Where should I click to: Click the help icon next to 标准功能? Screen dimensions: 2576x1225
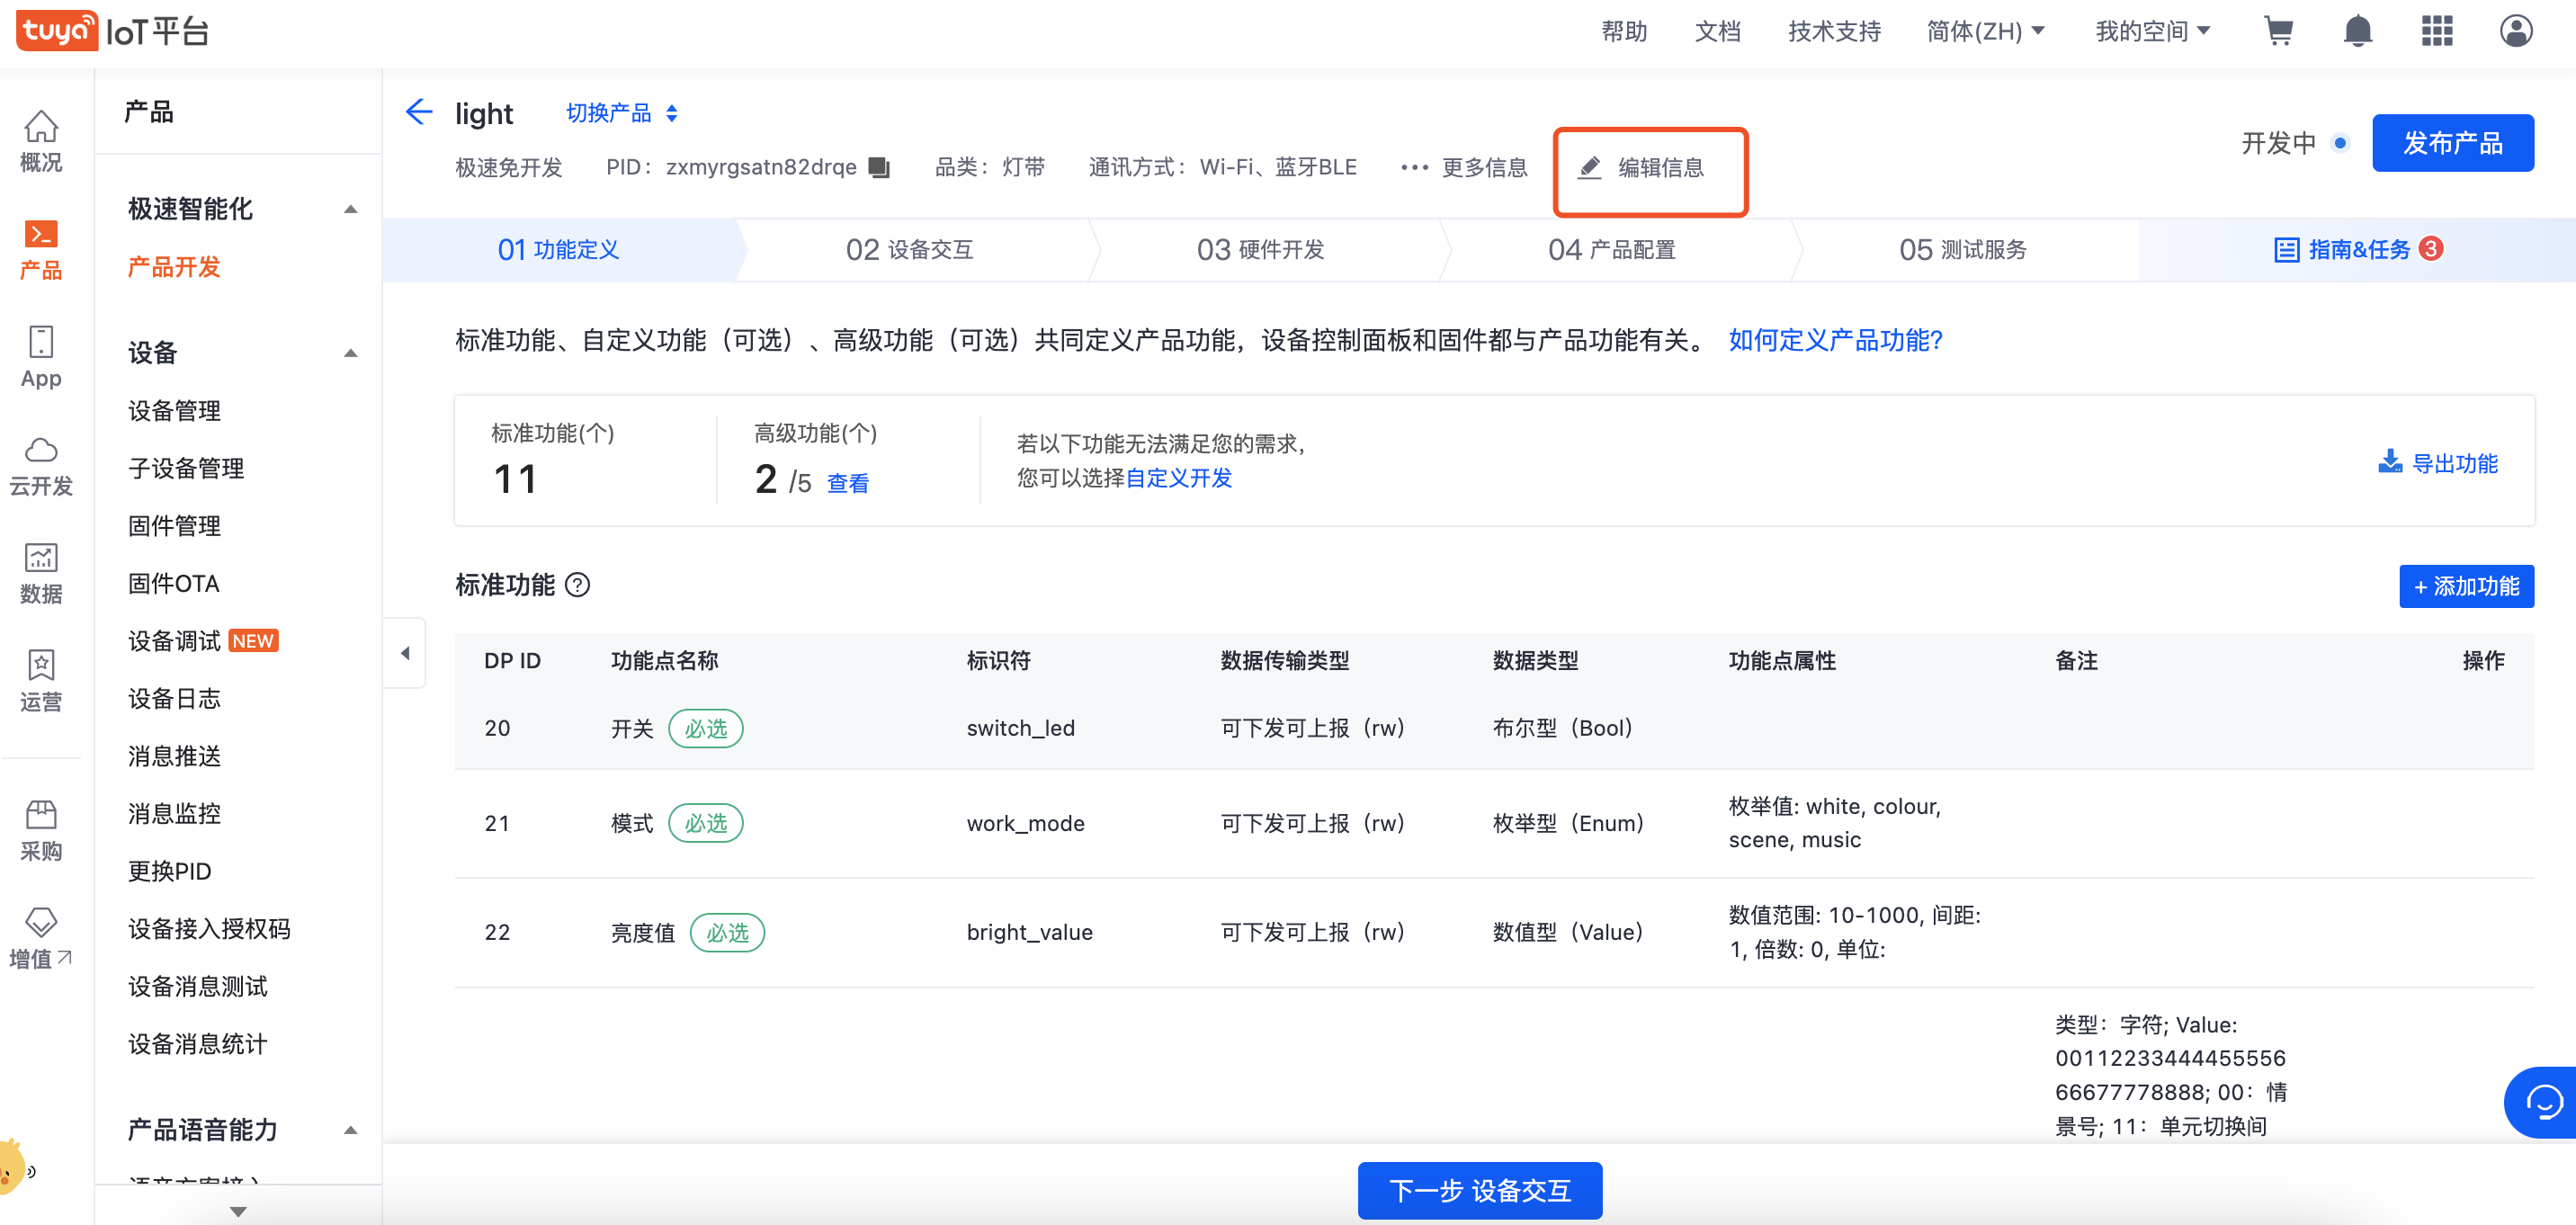click(x=578, y=585)
